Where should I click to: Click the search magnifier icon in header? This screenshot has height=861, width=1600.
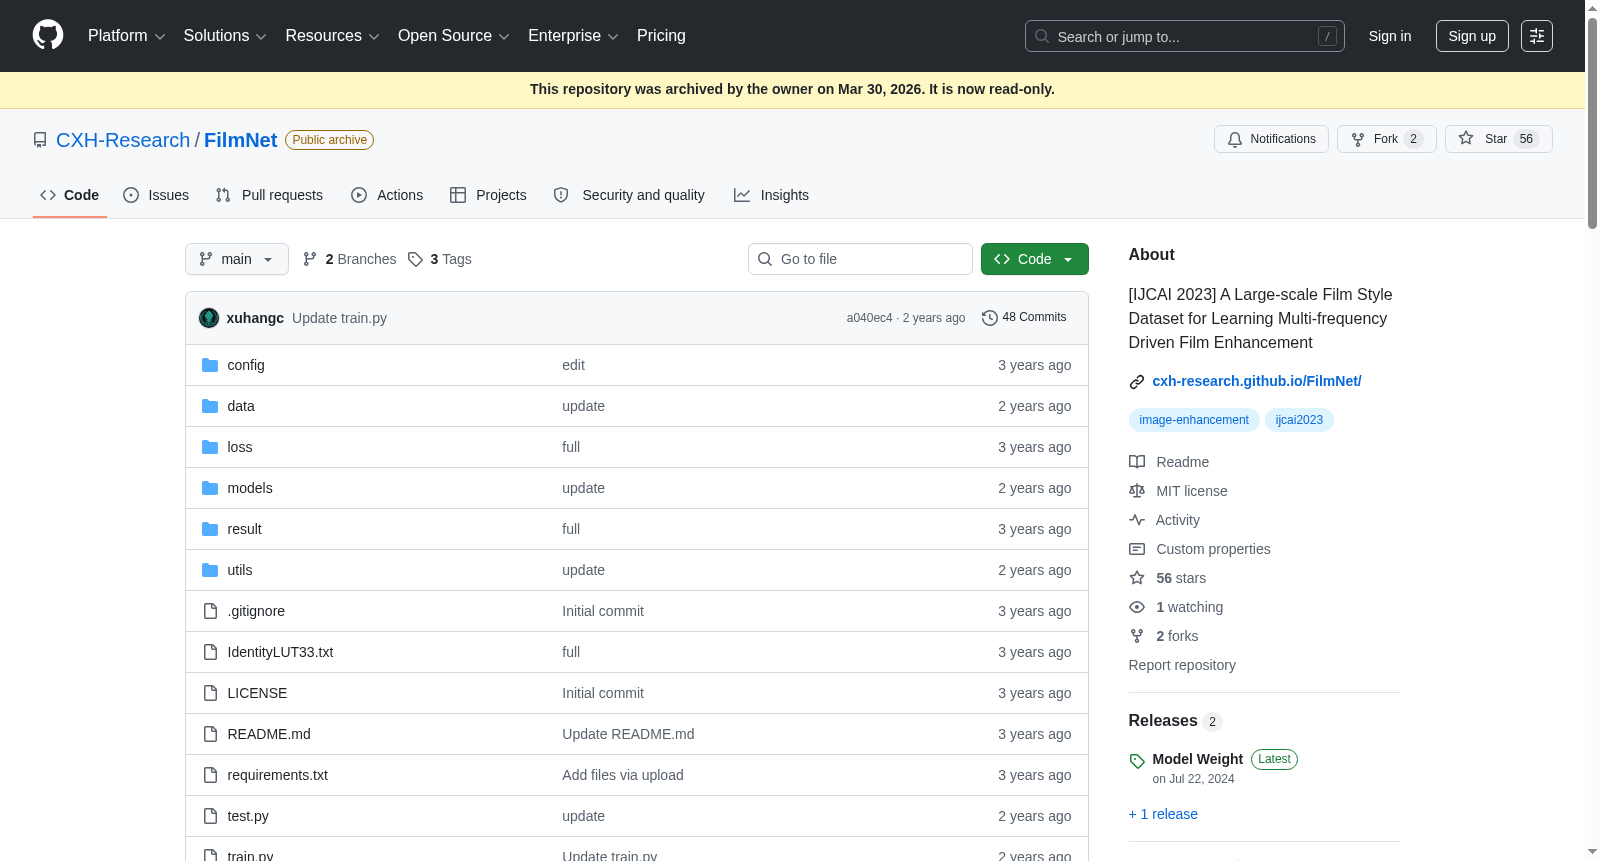1042,36
